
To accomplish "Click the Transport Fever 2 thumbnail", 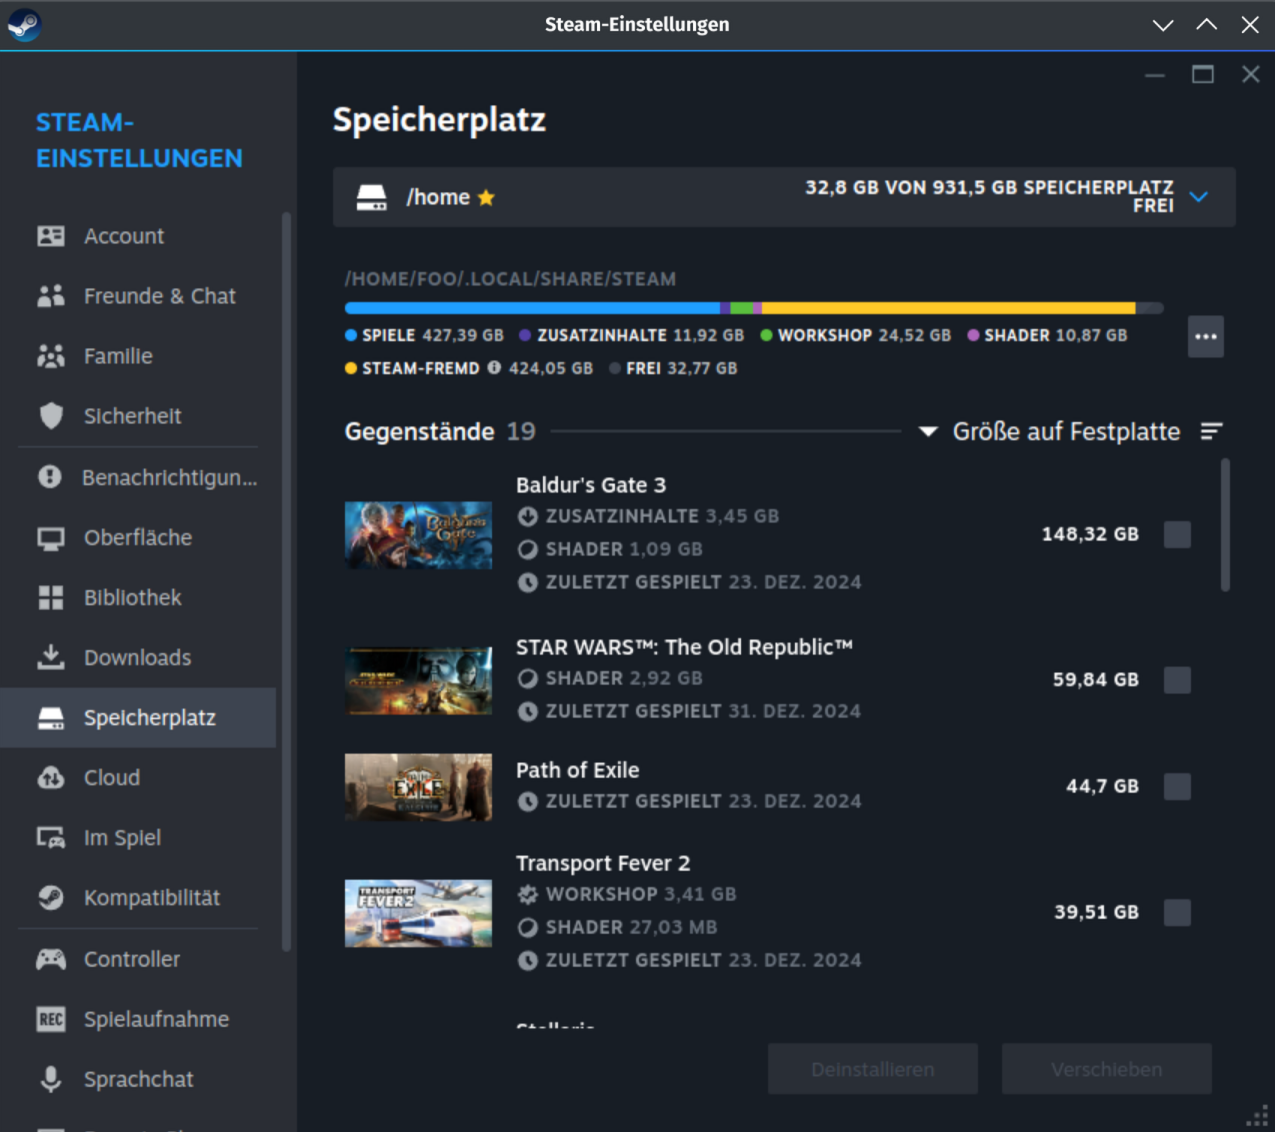I will point(418,912).
